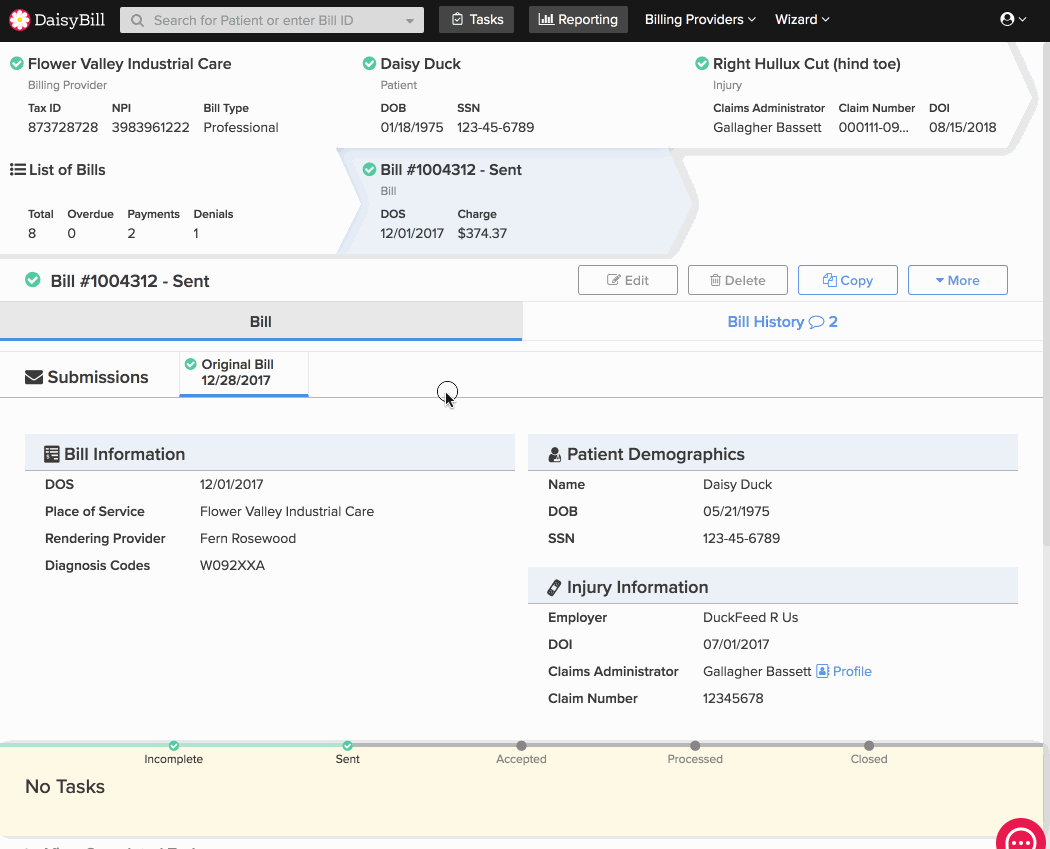Click the search magnifier icon
1050x849 pixels.
[137, 20]
